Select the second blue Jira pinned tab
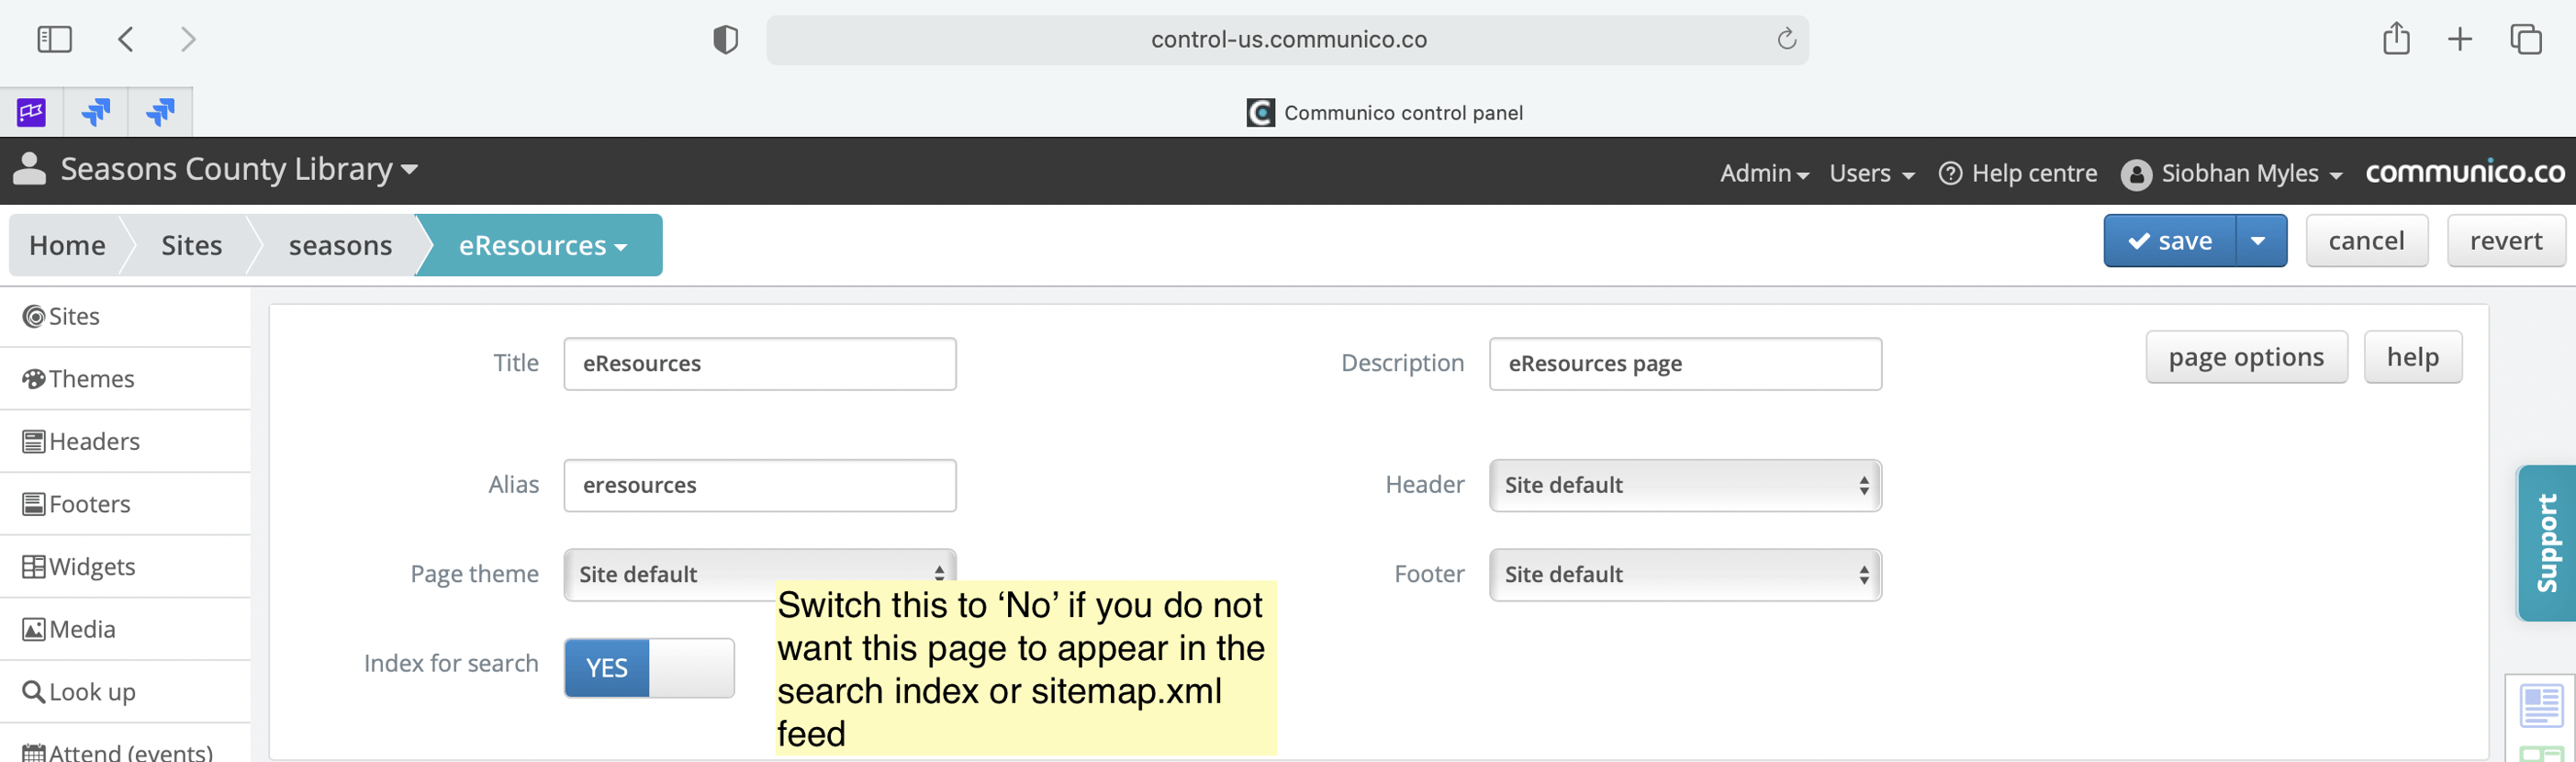Image resolution: width=2576 pixels, height=762 pixels. (x=160, y=111)
